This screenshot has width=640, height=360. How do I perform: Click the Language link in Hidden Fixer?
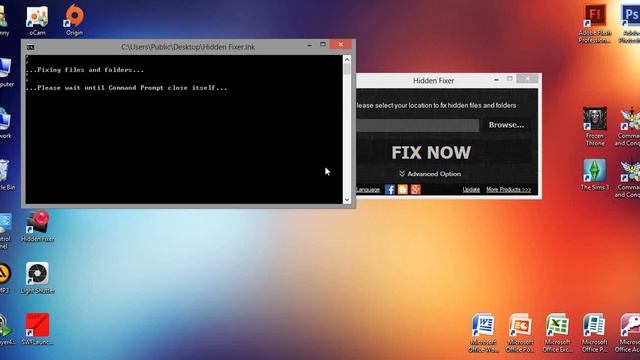368,189
